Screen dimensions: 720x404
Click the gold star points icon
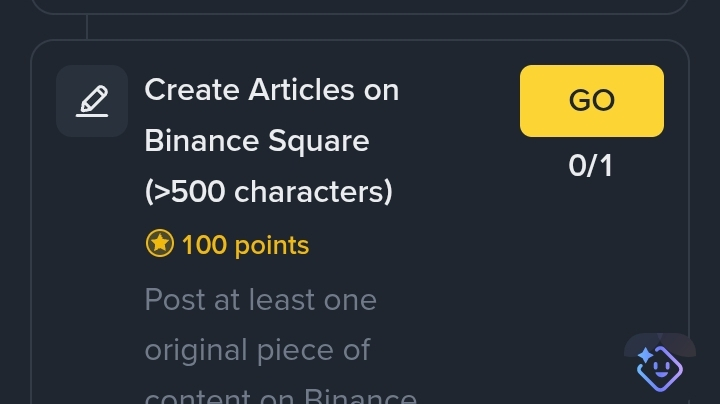159,243
